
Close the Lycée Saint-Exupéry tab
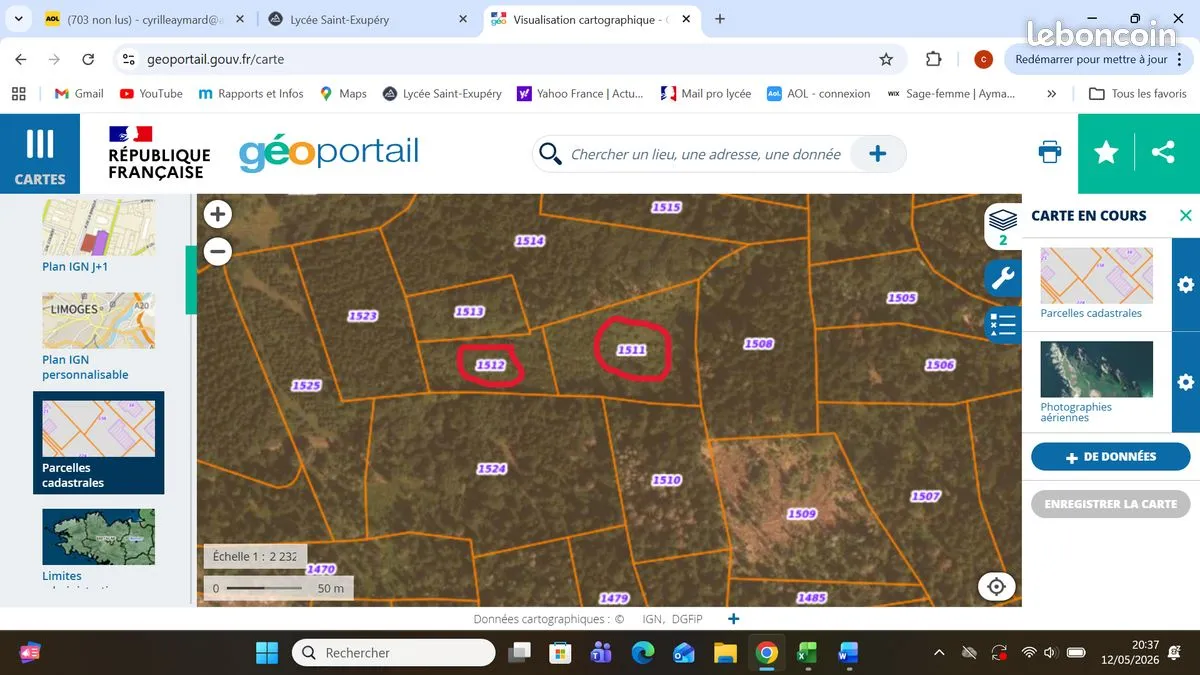coord(463,19)
